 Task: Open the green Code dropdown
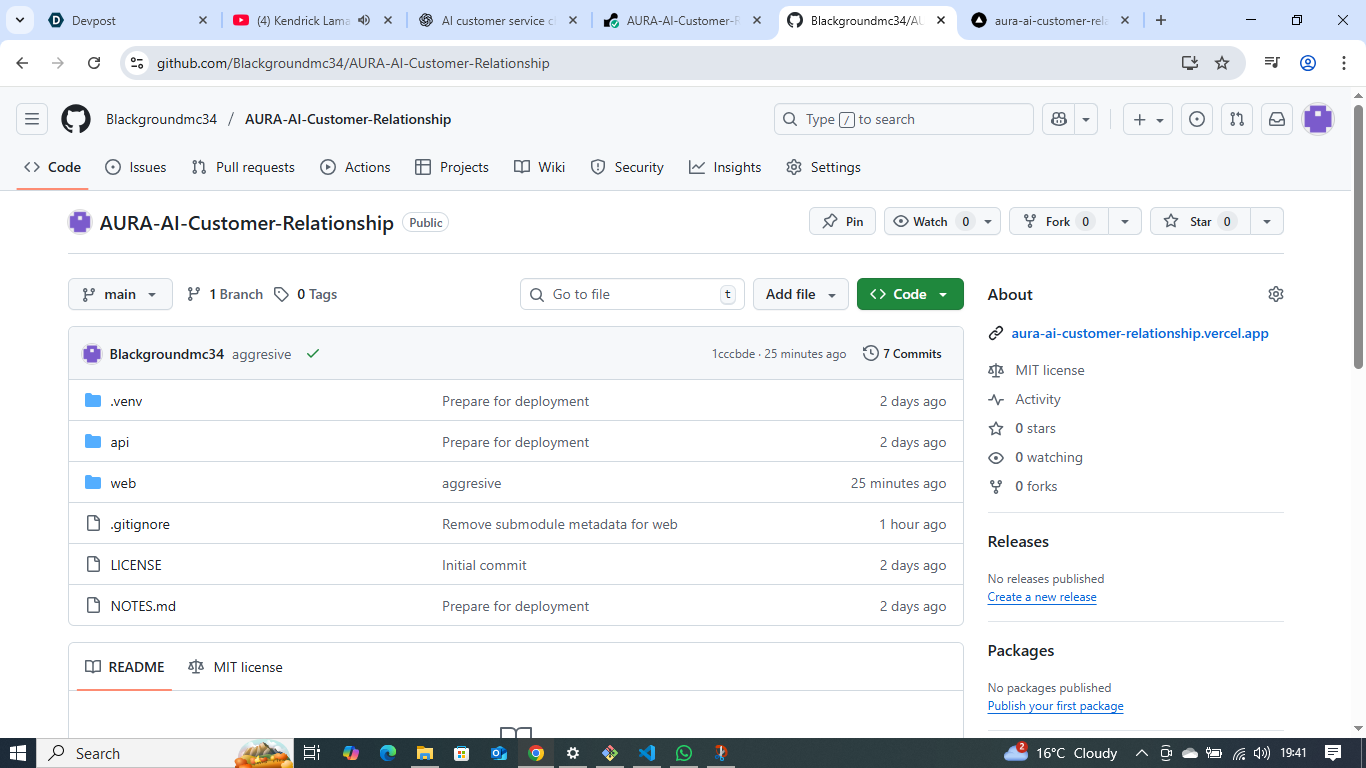(910, 294)
